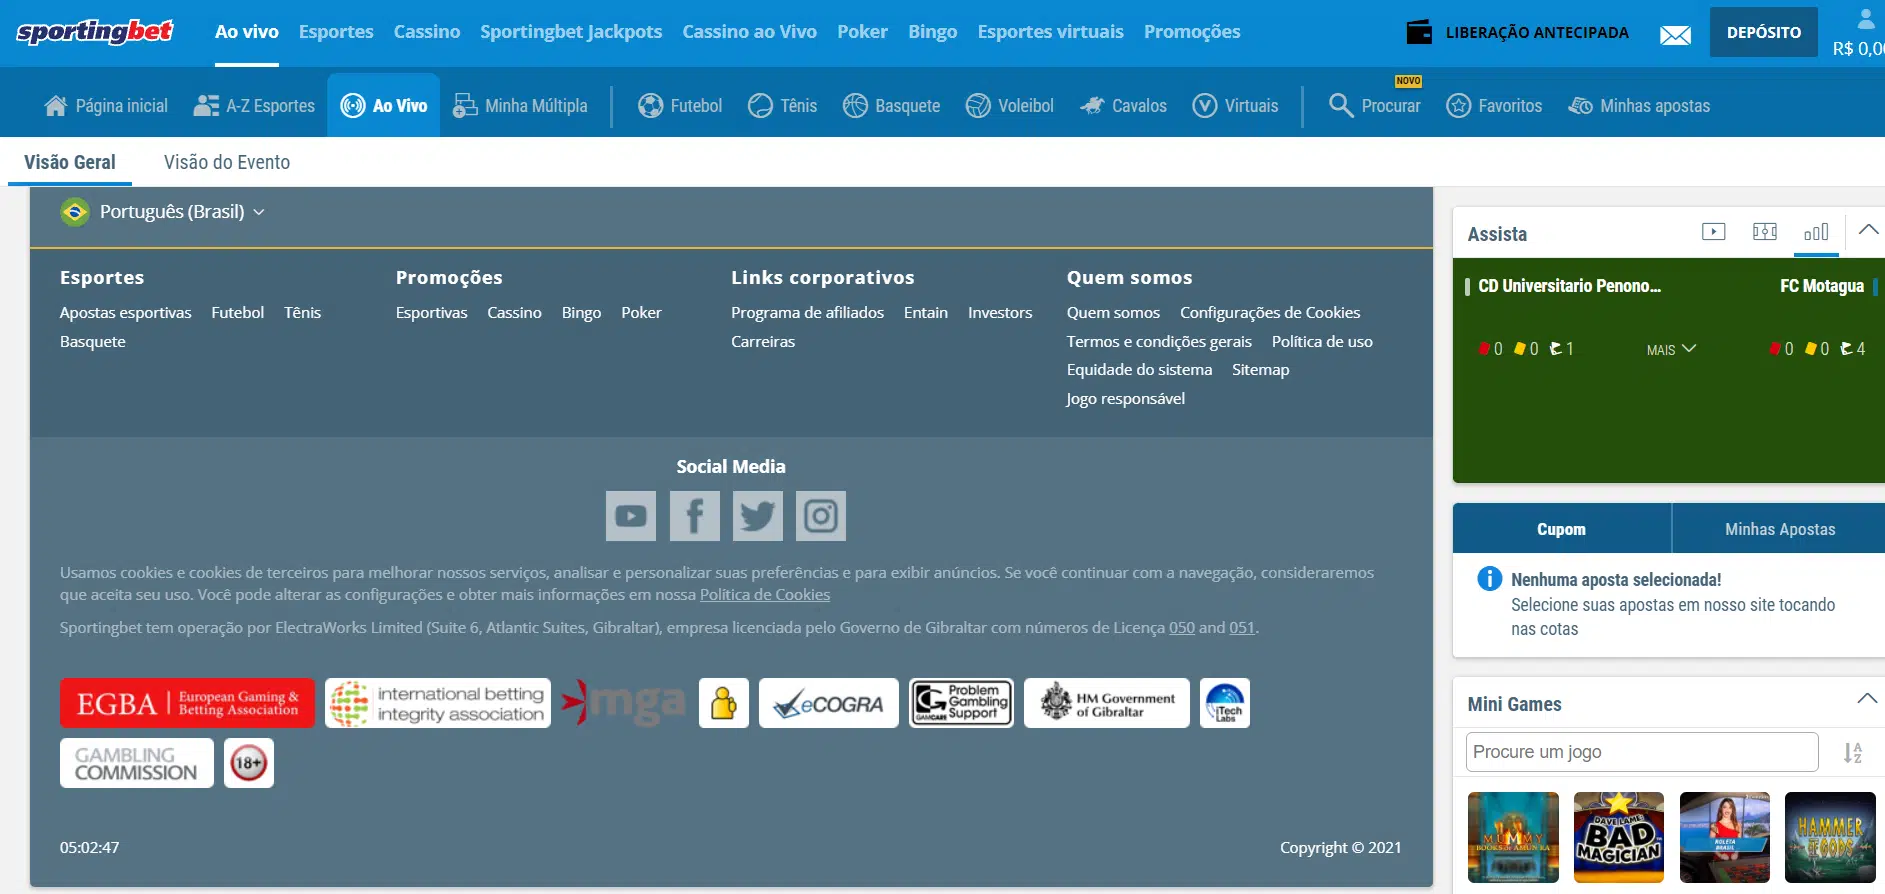Screen dimensions: 1885x894
Task: Open the Bad Magician game thumbnail
Action: click(x=1619, y=838)
